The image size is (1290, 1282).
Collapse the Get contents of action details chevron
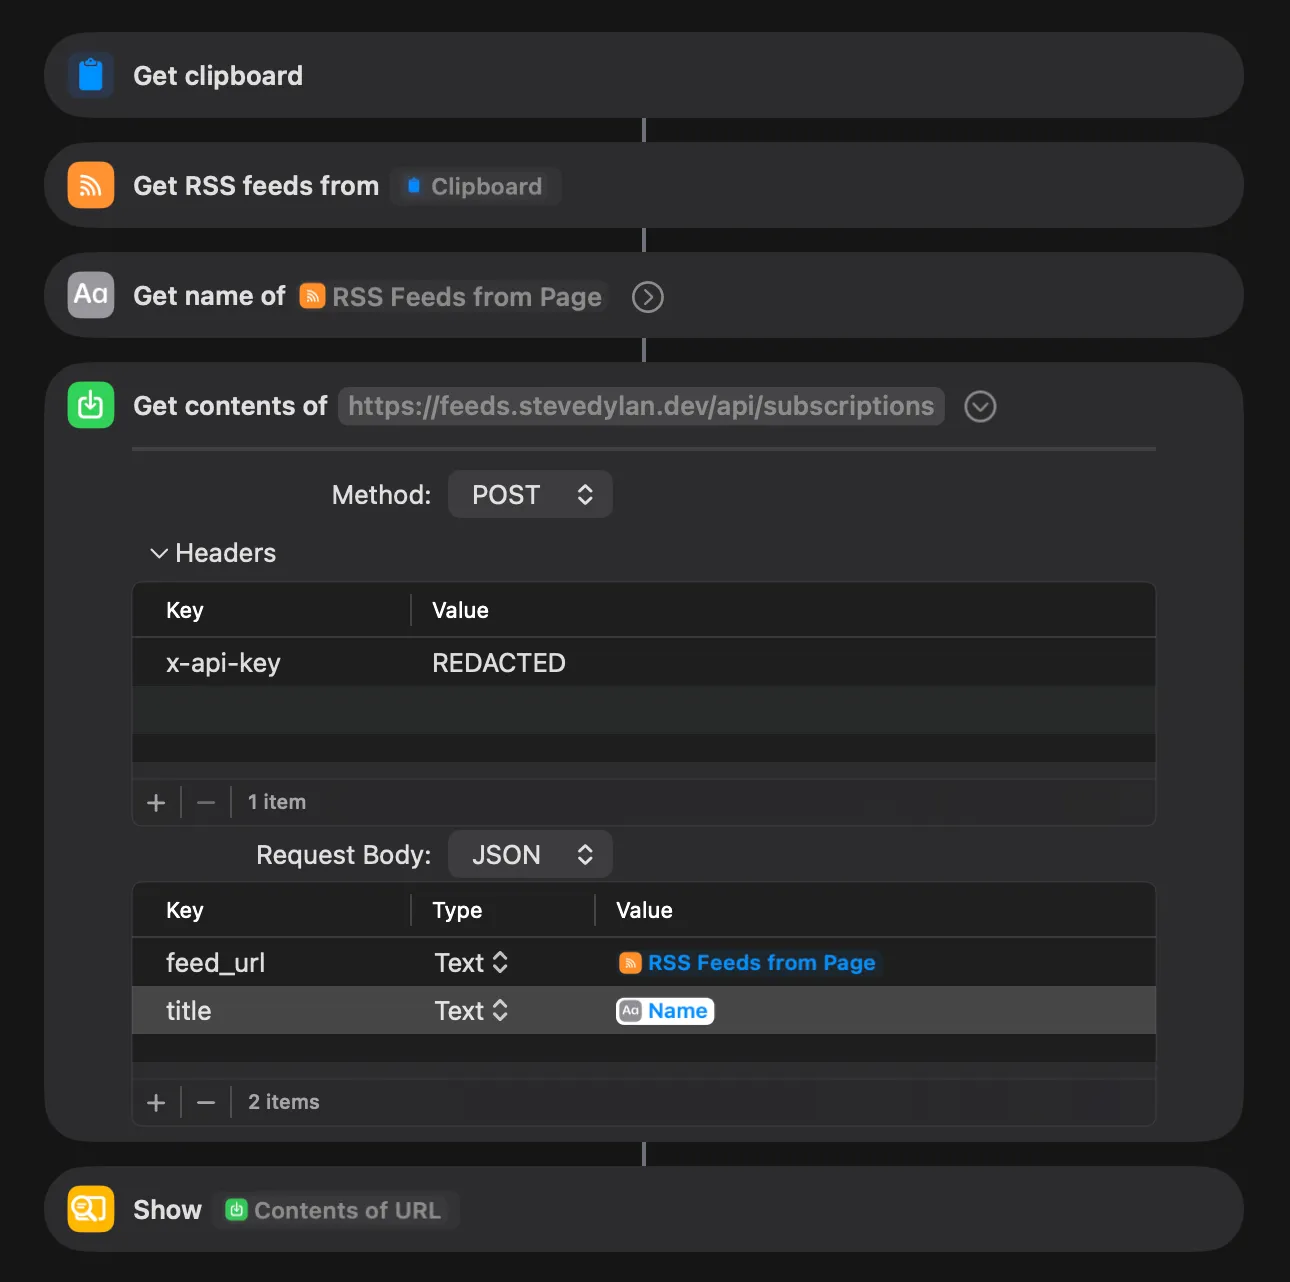coord(980,406)
